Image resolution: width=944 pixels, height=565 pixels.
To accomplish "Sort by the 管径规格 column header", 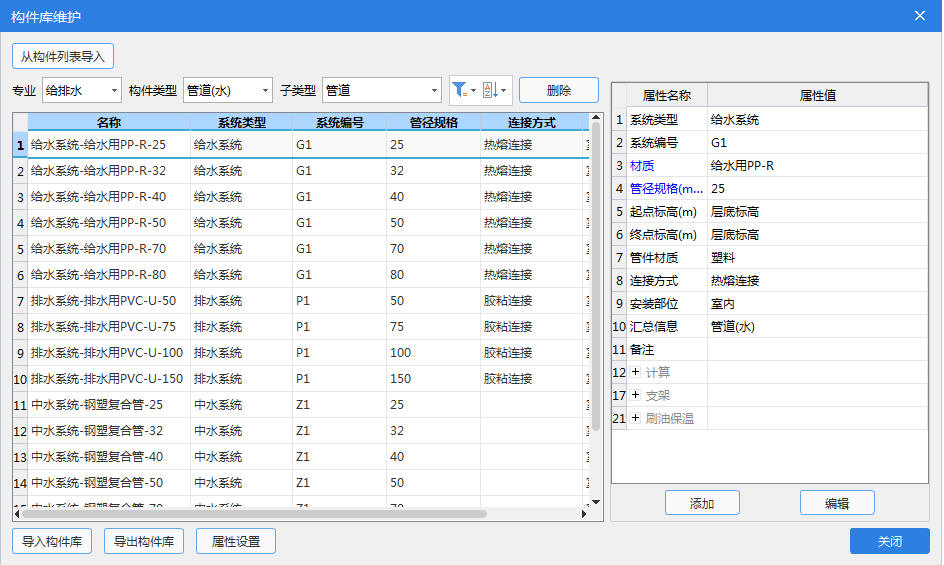I will (433, 123).
